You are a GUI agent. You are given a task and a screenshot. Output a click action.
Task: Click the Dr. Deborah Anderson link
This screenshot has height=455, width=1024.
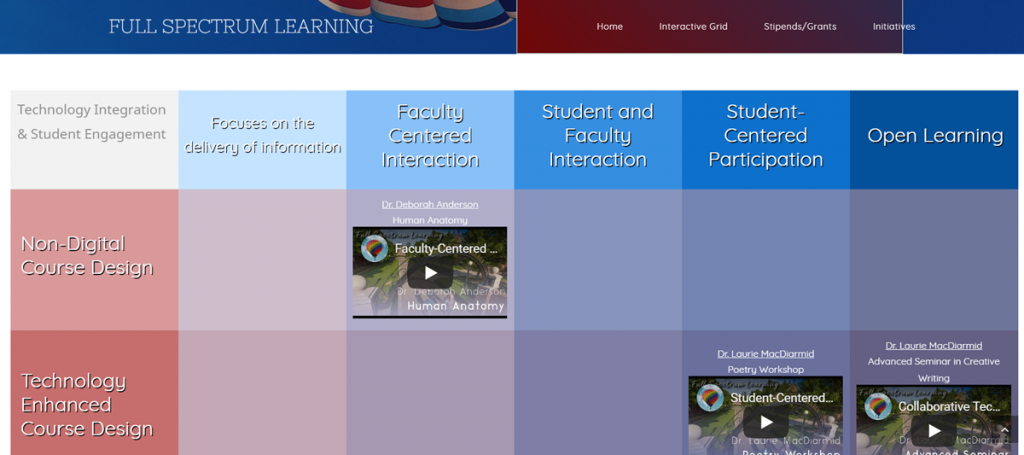430,204
